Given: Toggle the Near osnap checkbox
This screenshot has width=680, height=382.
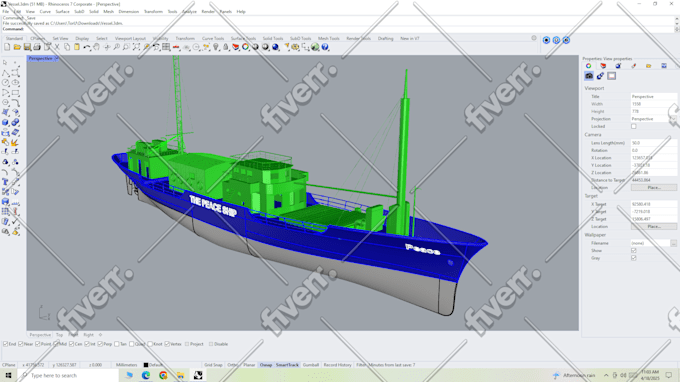Looking at the screenshot, I should tap(21, 344).
